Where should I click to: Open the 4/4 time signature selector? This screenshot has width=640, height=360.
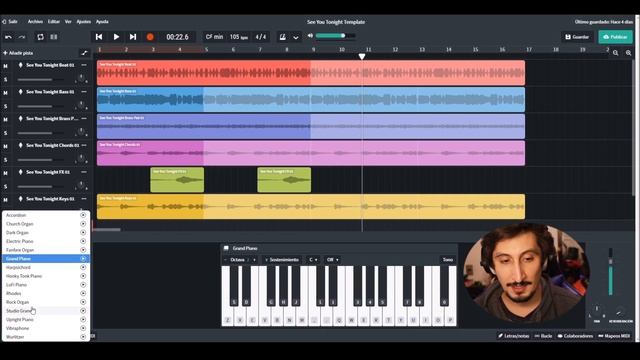coord(261,37)
